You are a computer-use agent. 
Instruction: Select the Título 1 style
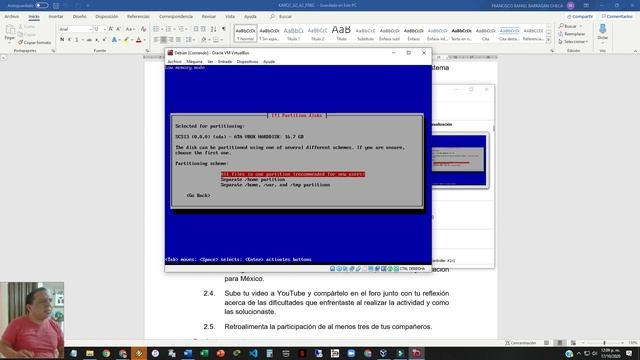[293, 33]
